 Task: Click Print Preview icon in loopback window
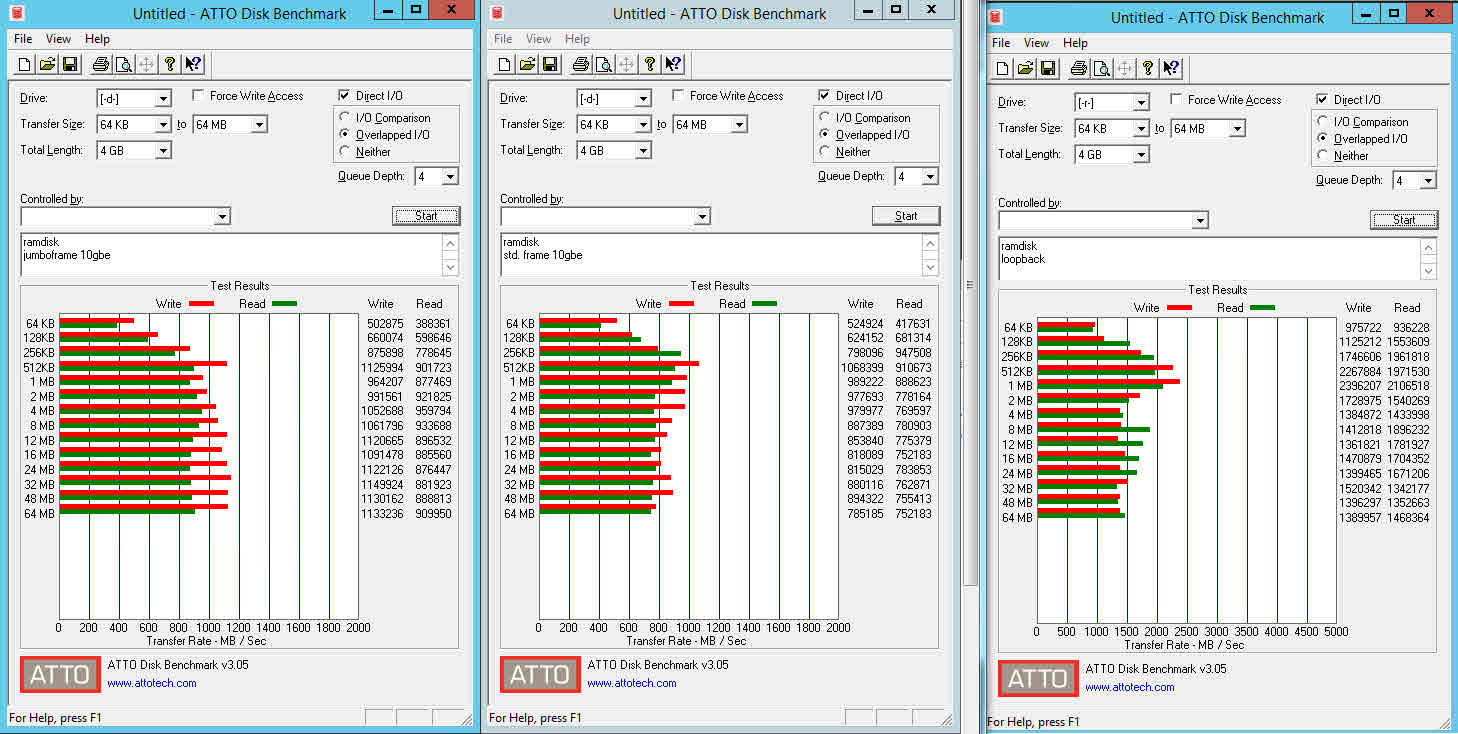[x=1102, y=69]
